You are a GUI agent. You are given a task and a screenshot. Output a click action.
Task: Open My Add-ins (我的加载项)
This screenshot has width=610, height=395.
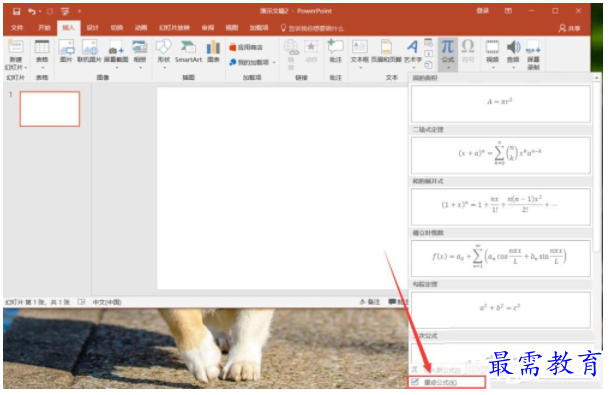click(249, 62)
